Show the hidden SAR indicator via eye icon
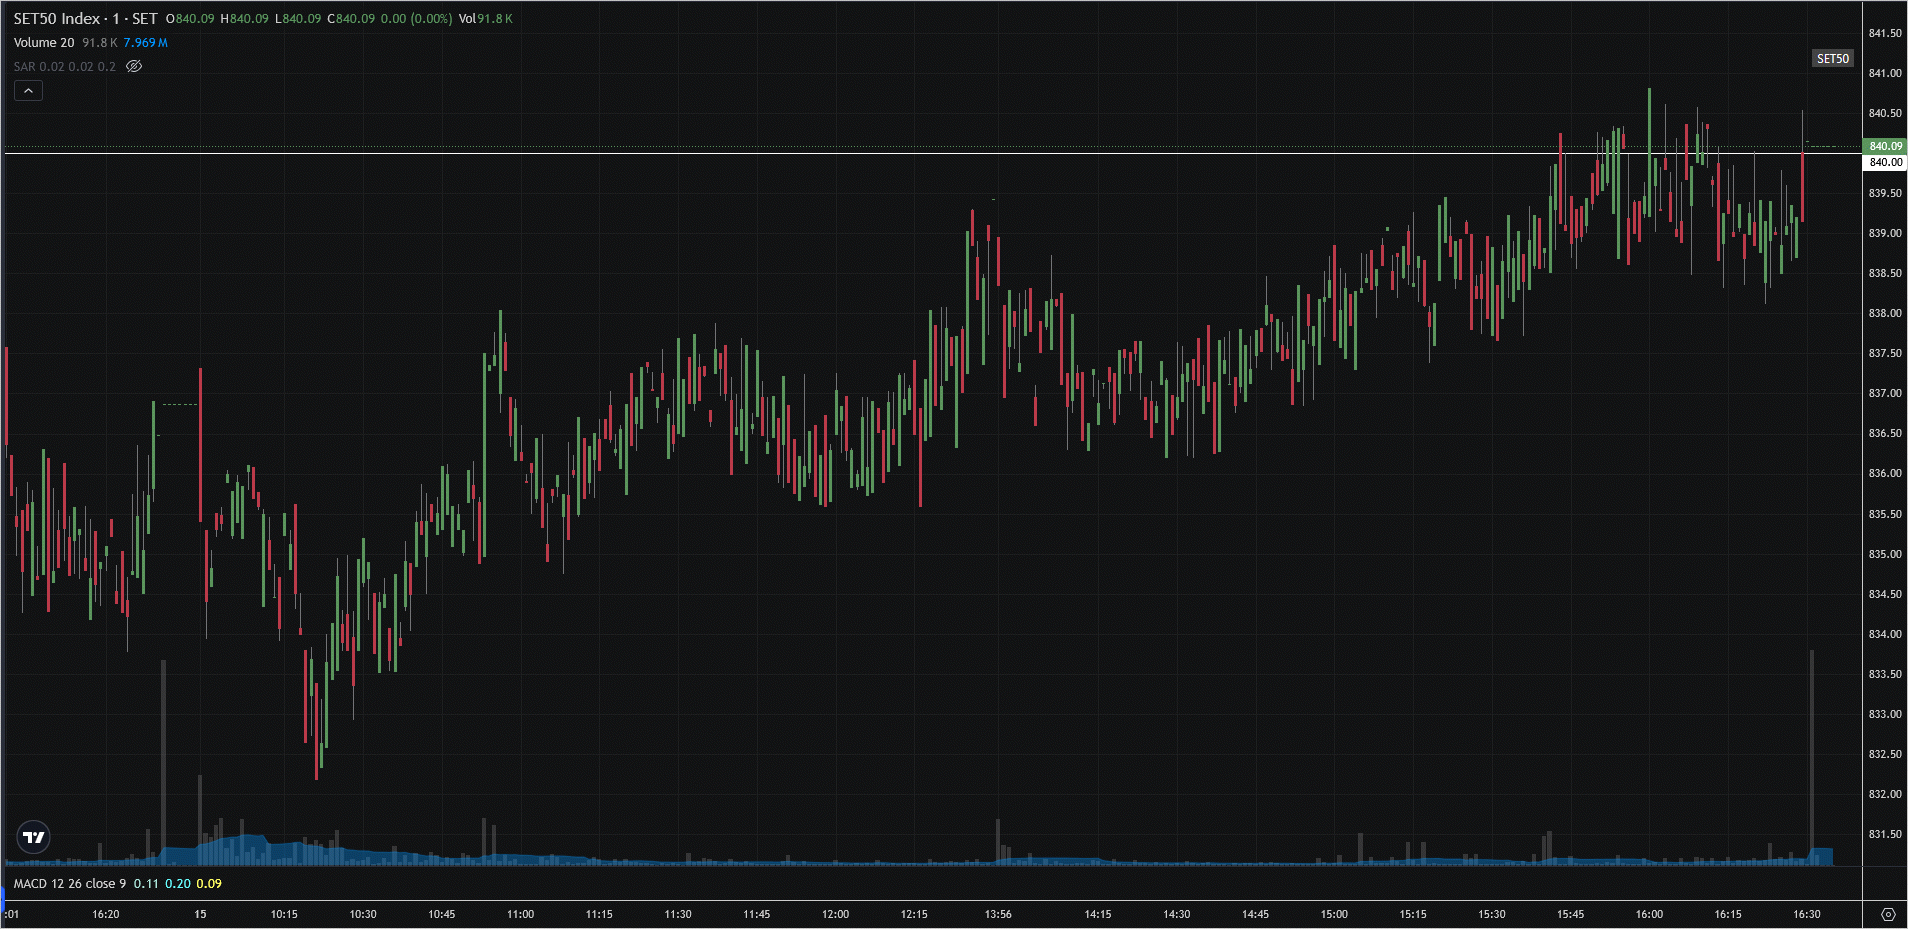The image size is (1908, 929). [x=134, y=67]
